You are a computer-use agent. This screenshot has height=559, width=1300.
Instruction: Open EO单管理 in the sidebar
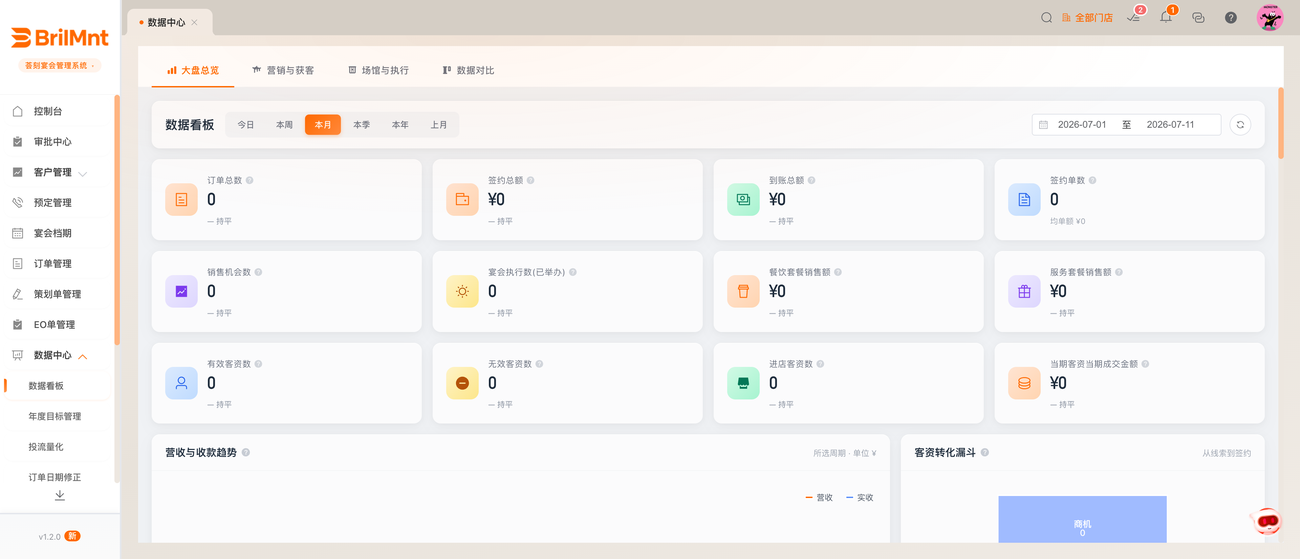(x=58, y=325)
